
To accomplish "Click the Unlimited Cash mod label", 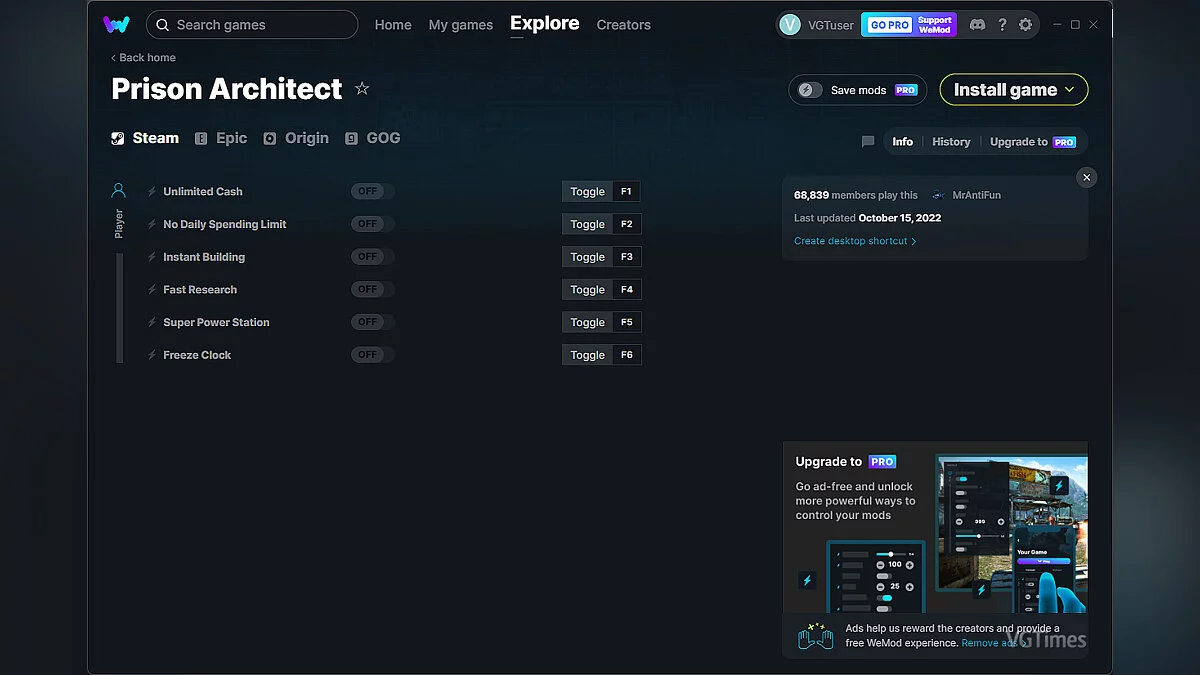I will pyautogui.click(x=203, y=192).
